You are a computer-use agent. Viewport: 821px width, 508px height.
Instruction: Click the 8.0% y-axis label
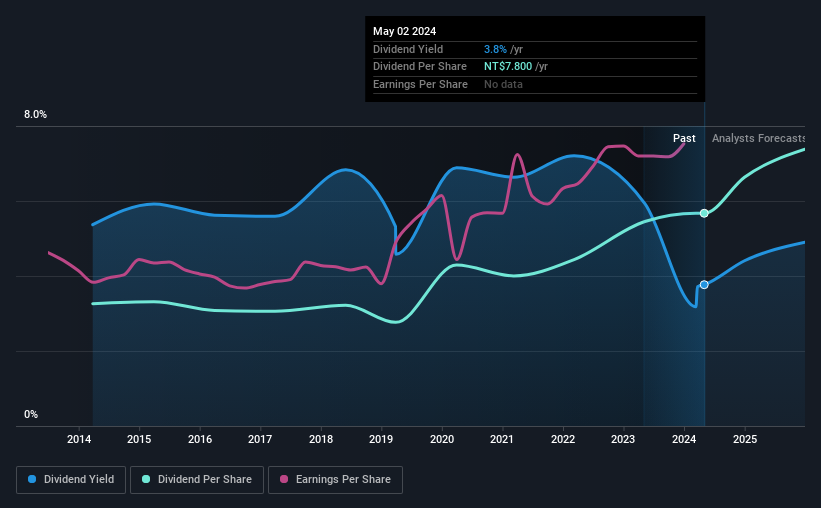pyautogui.click(x=35, y=115)
